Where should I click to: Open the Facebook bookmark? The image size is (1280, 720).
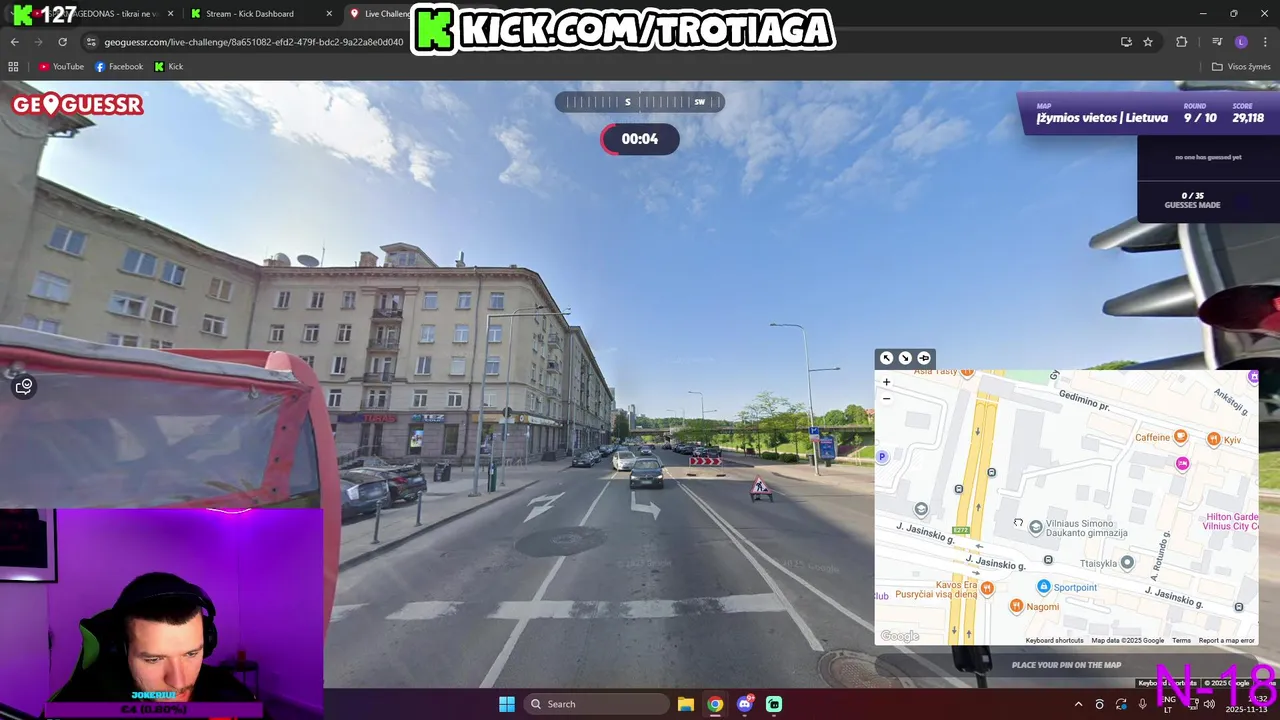(119, 67)
